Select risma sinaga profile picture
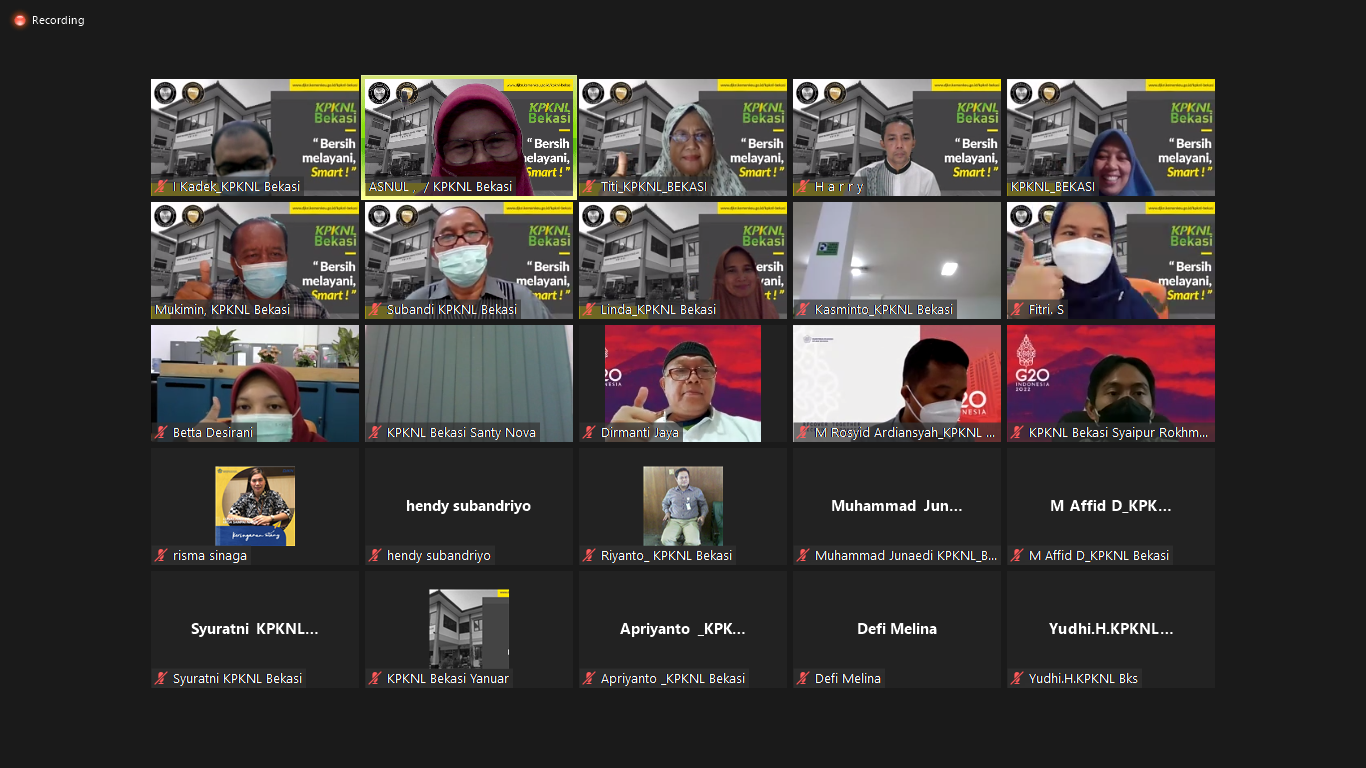The height and width of the screenshot is (768, 1366). [x=255, y=505]
